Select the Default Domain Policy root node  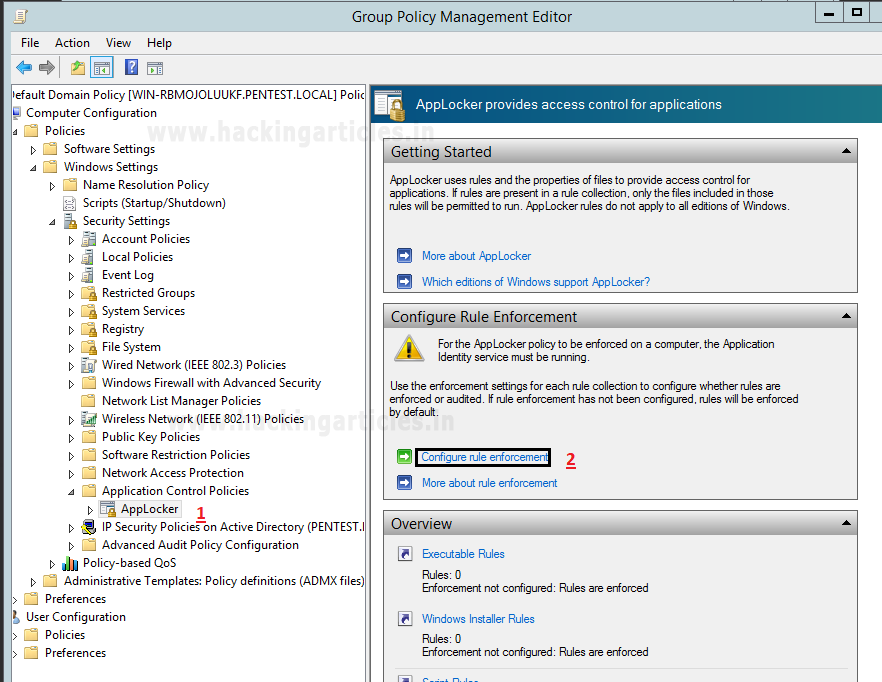click(188, 95)
